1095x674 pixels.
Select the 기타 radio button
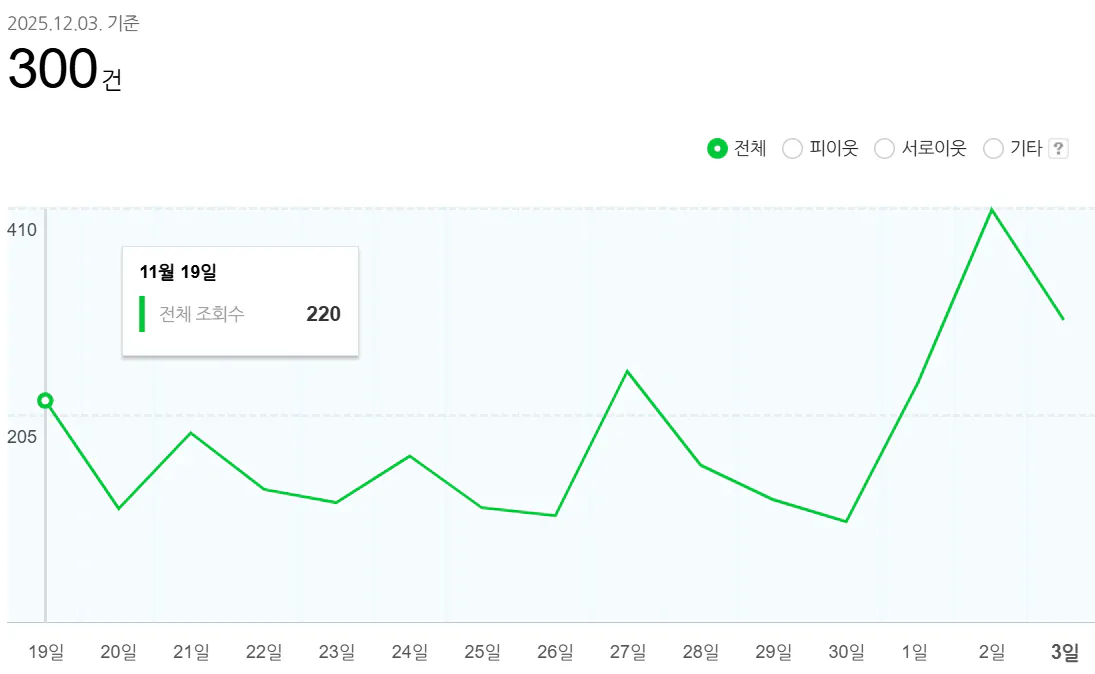(x=994, y=148)
